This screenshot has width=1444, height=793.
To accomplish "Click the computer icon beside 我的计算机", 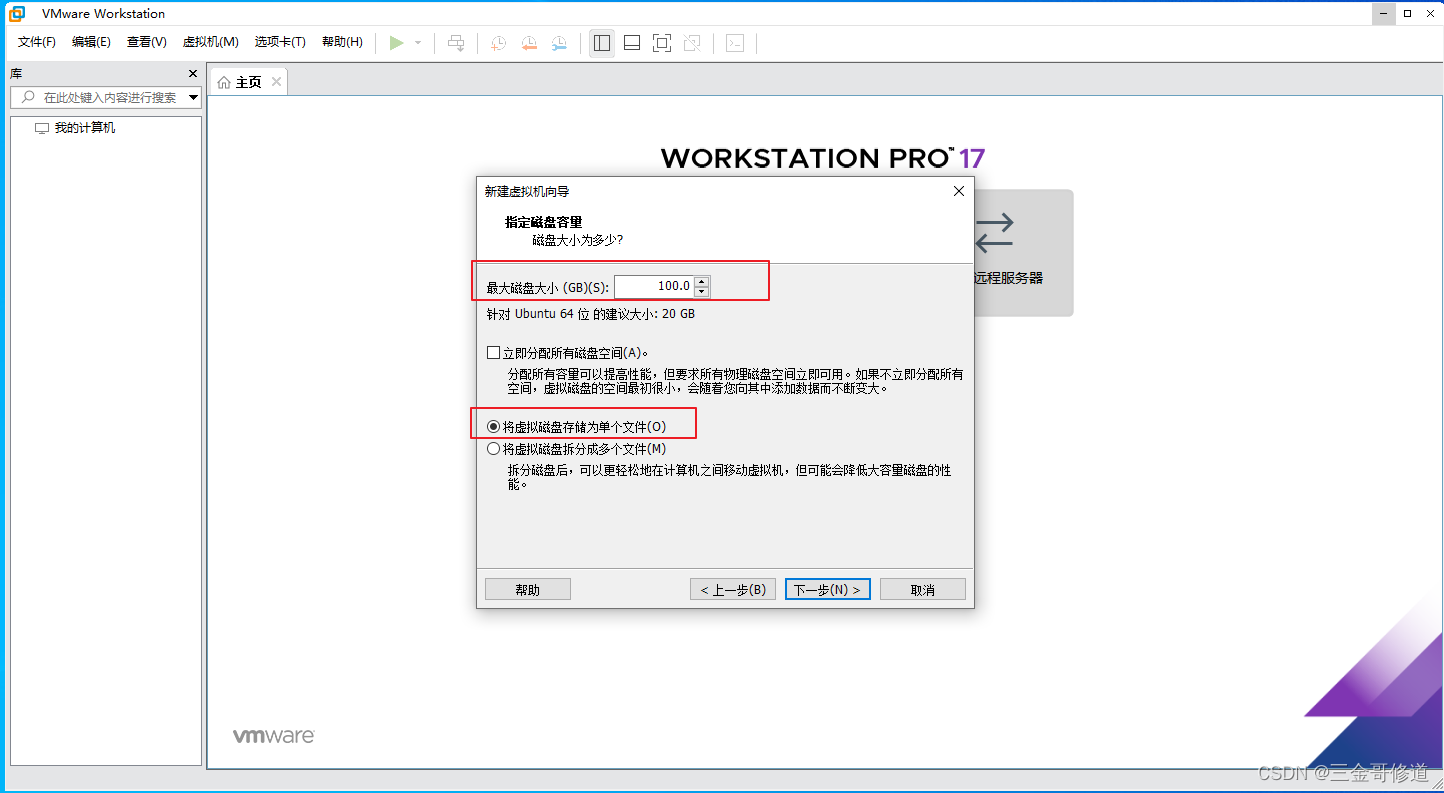I will [42, 128].
